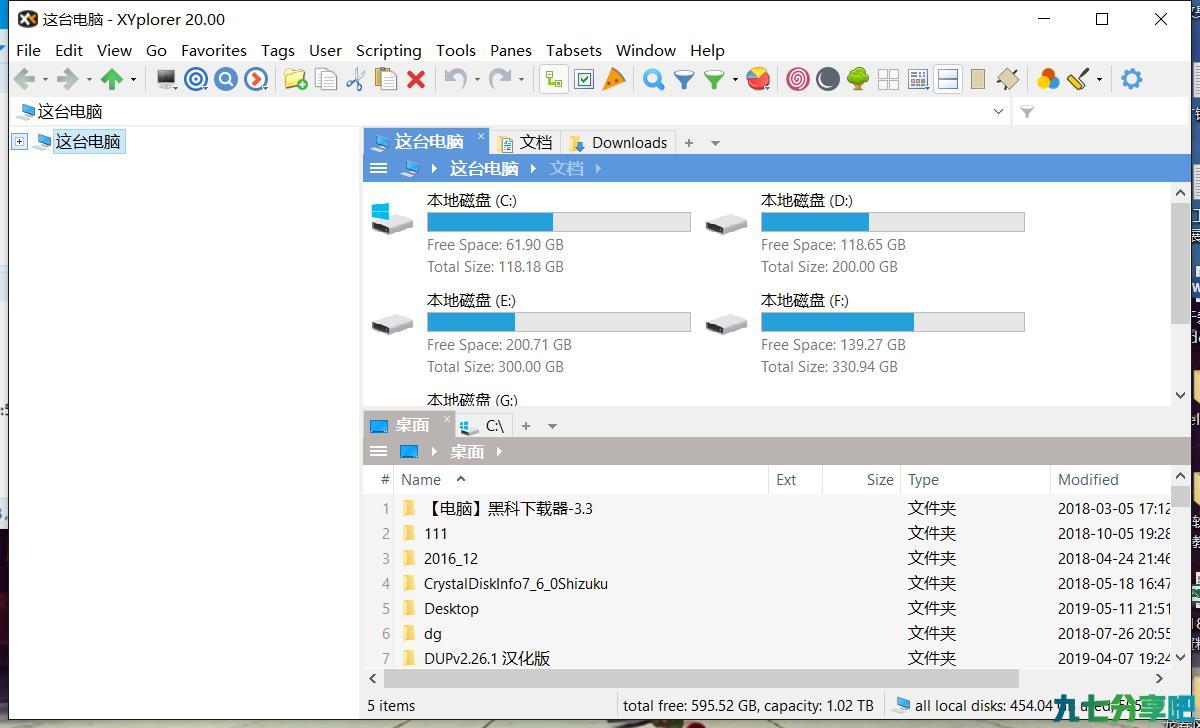Viewport: 1200px width, 728px height.
Task: Toggle the checkbox selection toolbar button
Action: tap(584, 79)
